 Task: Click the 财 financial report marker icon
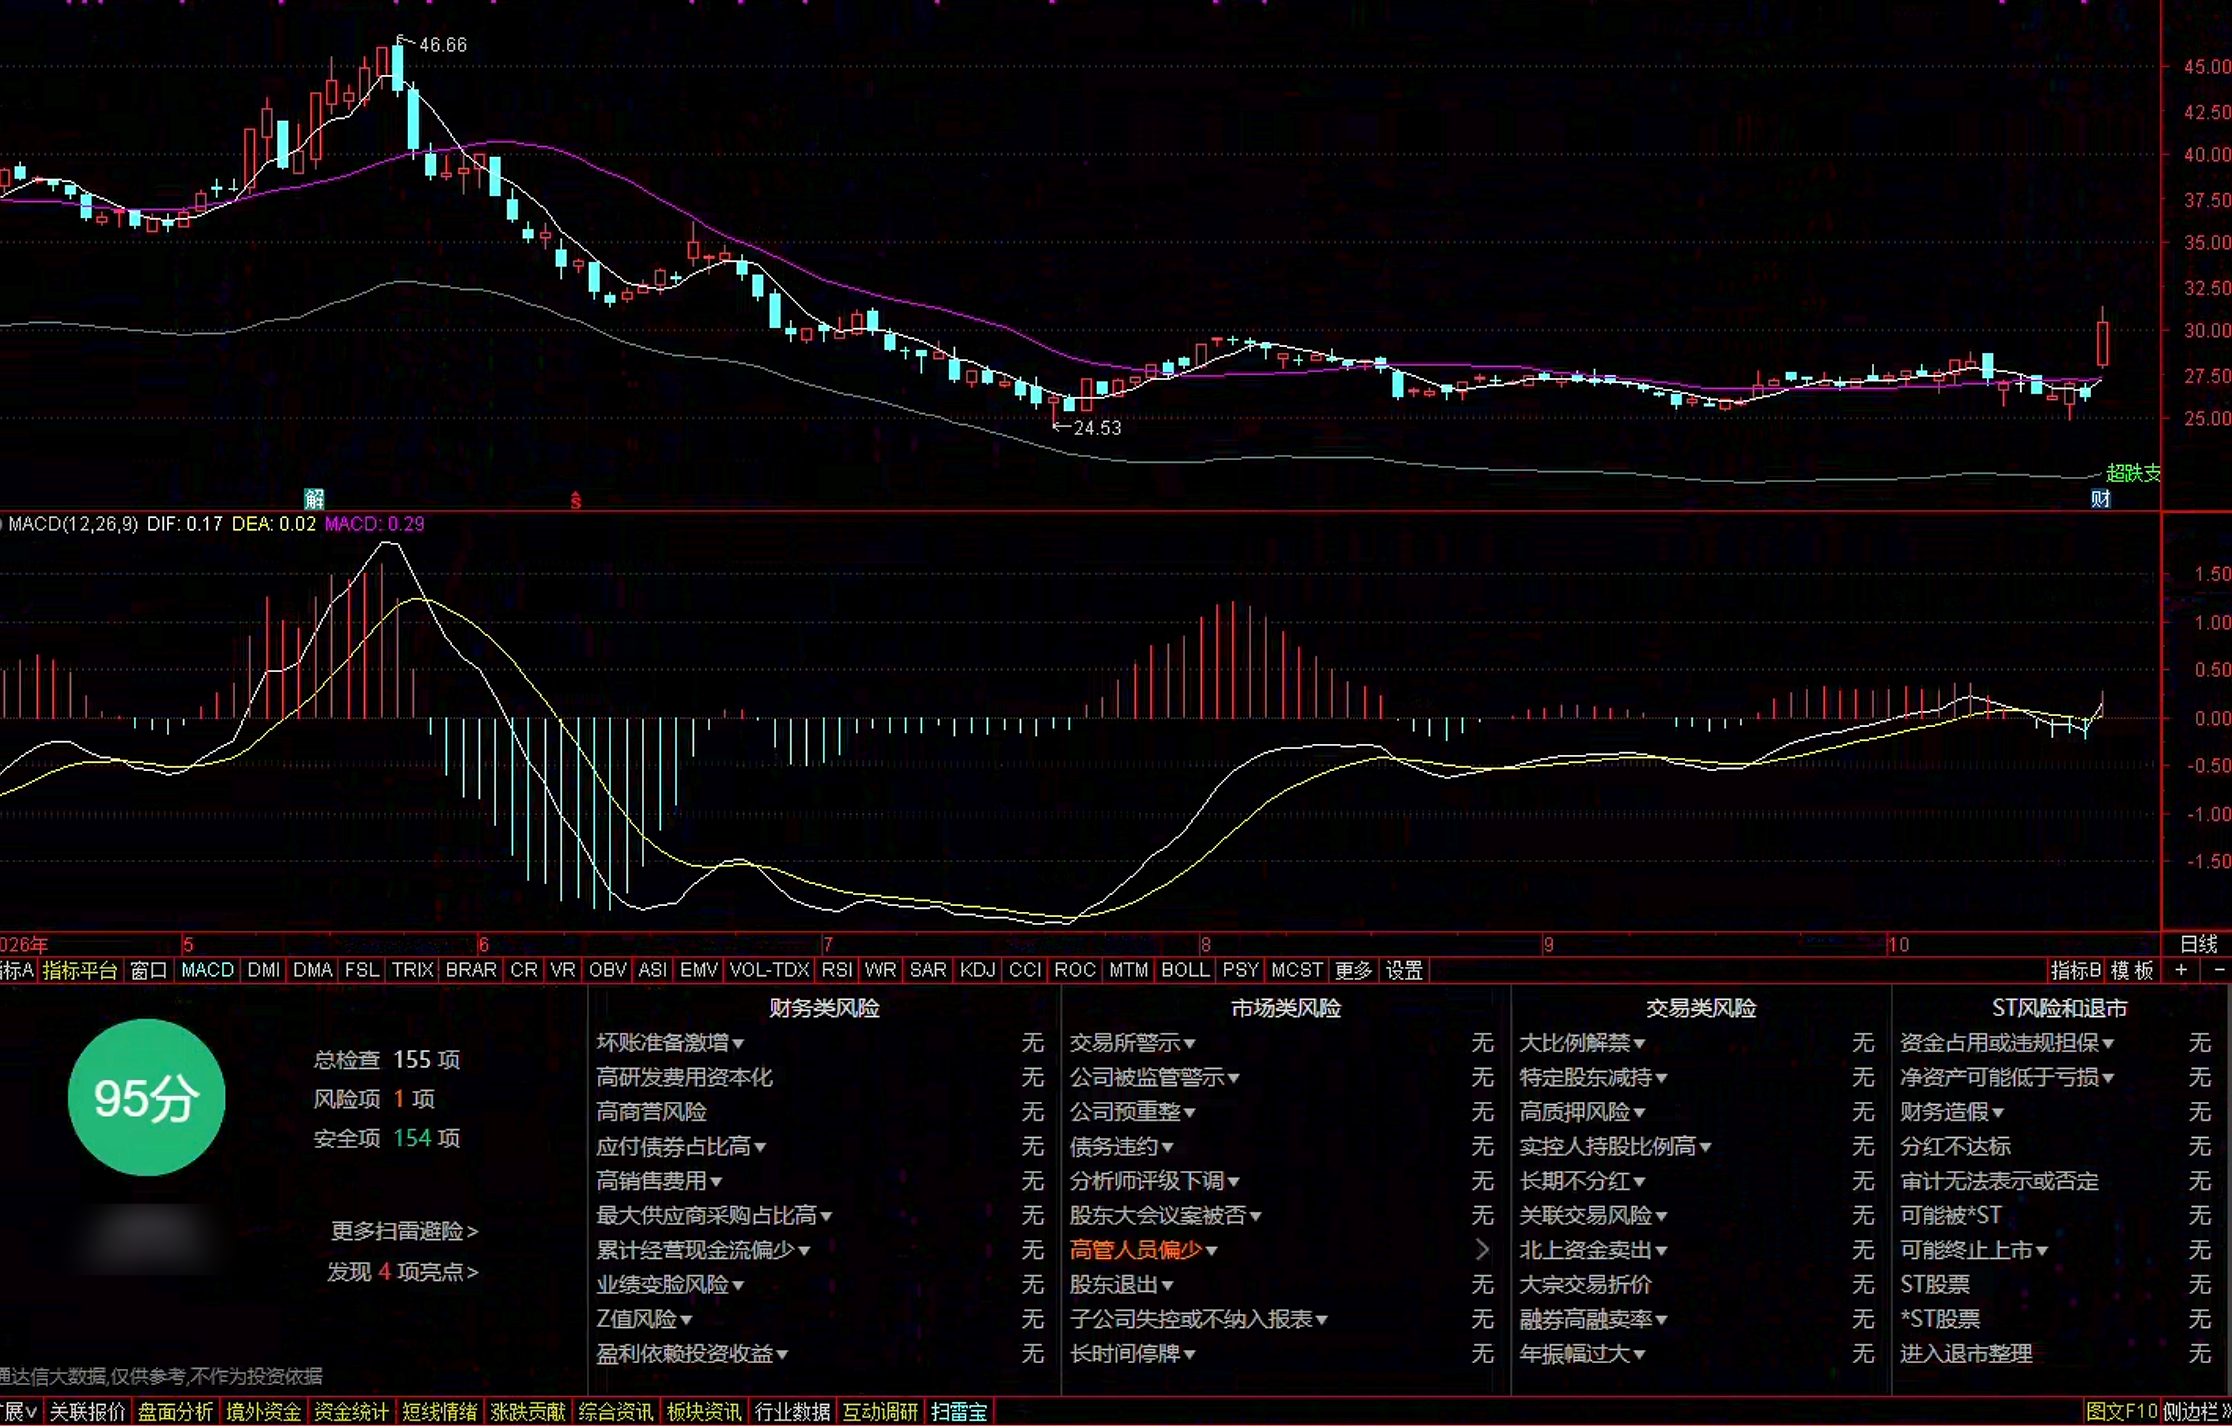pyautogui.click(x=2100, y=498)
